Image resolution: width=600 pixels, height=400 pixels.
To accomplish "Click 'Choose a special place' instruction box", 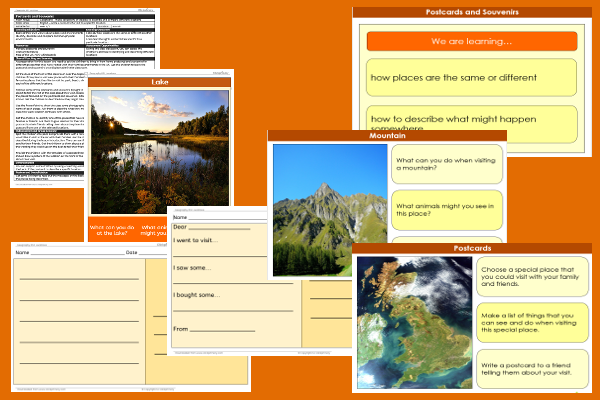I will (x=532, y=276).
